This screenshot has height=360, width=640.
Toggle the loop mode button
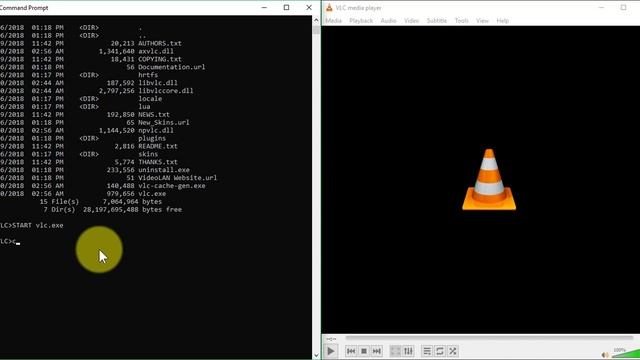(x=440, y=351)
